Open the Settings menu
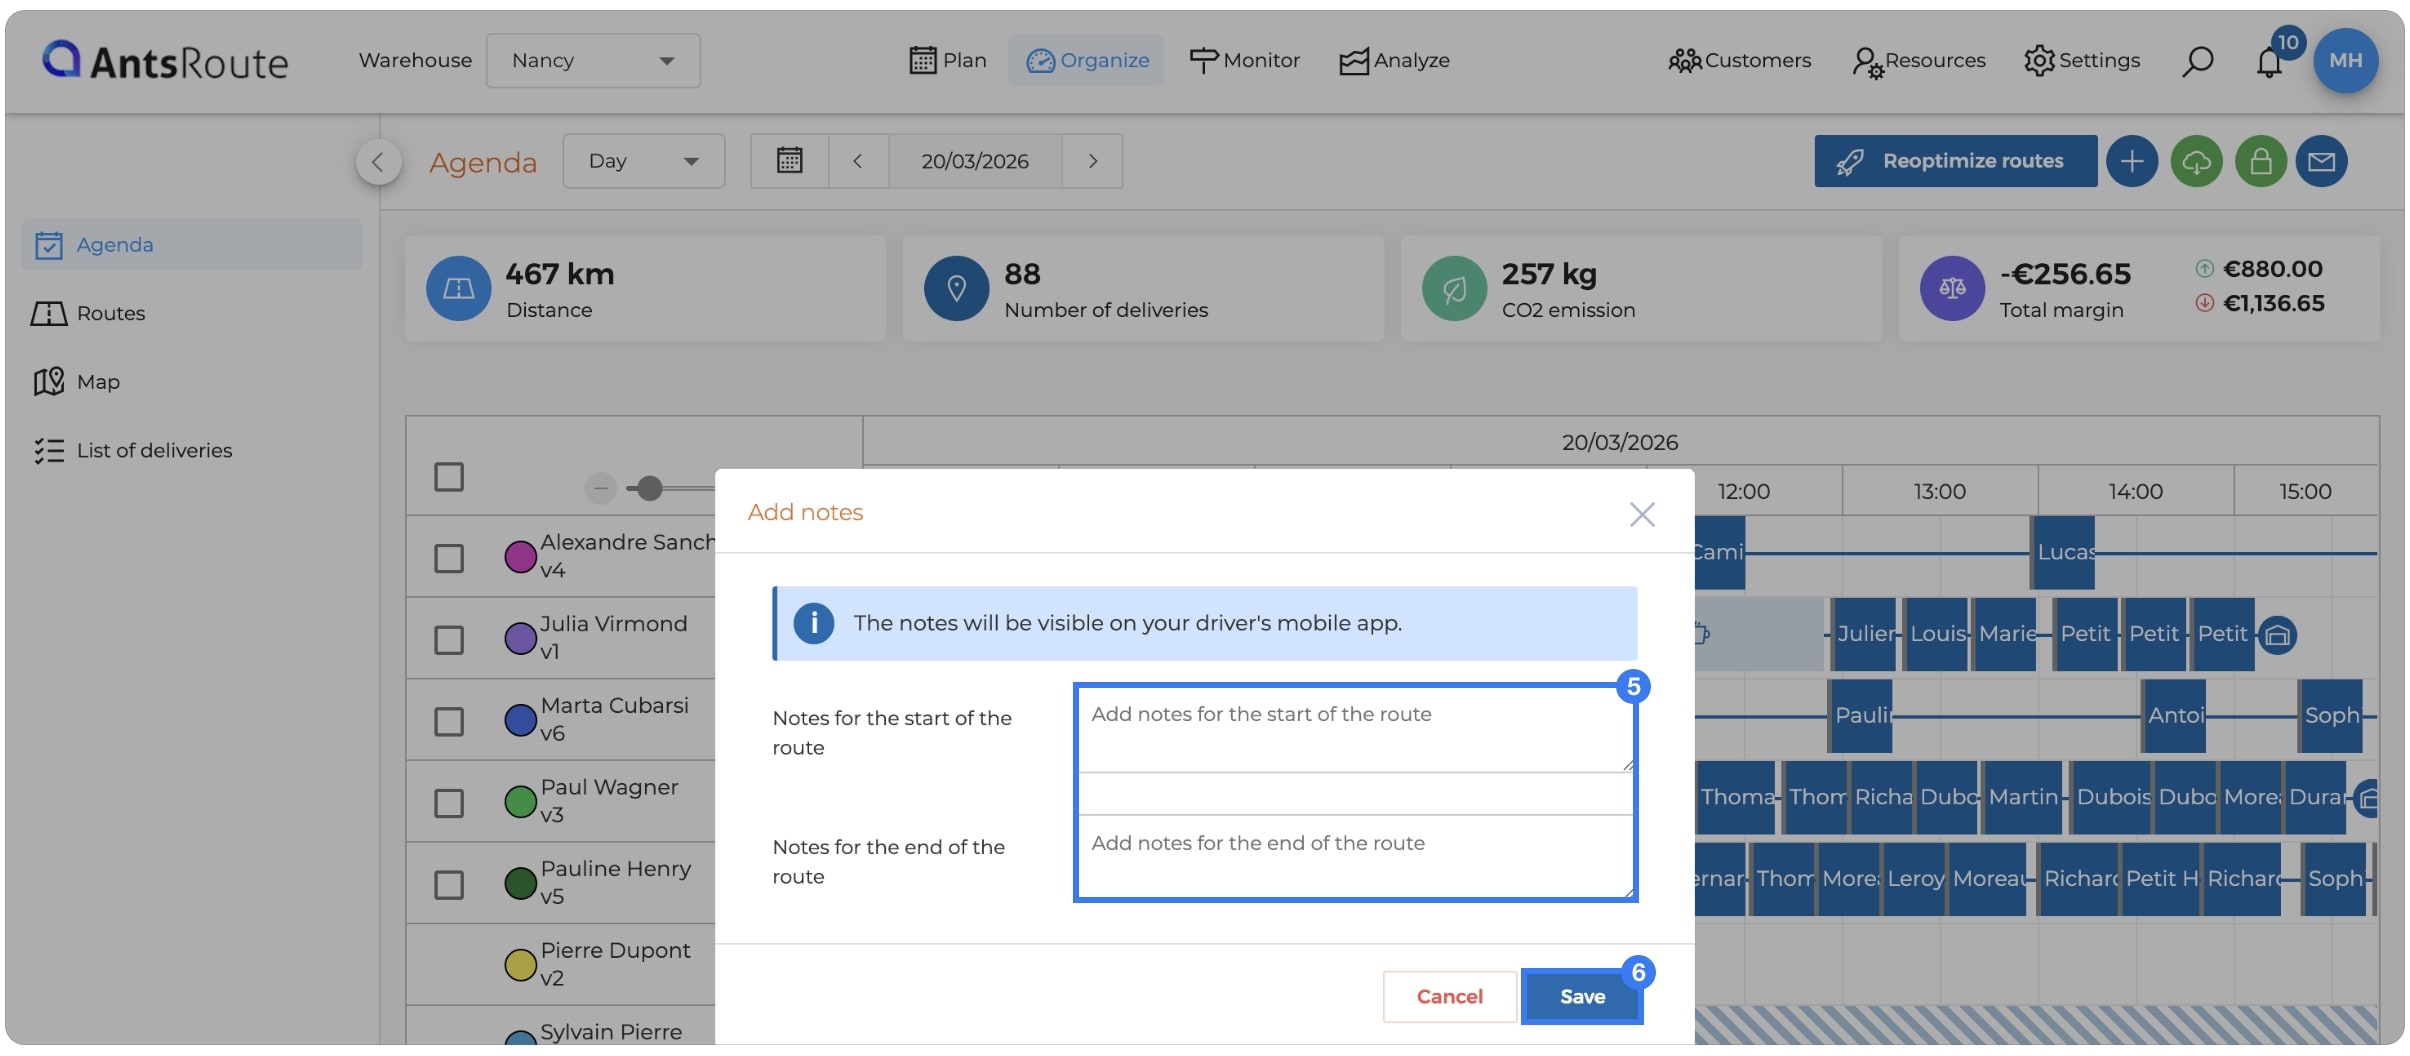 (2082, 61)
